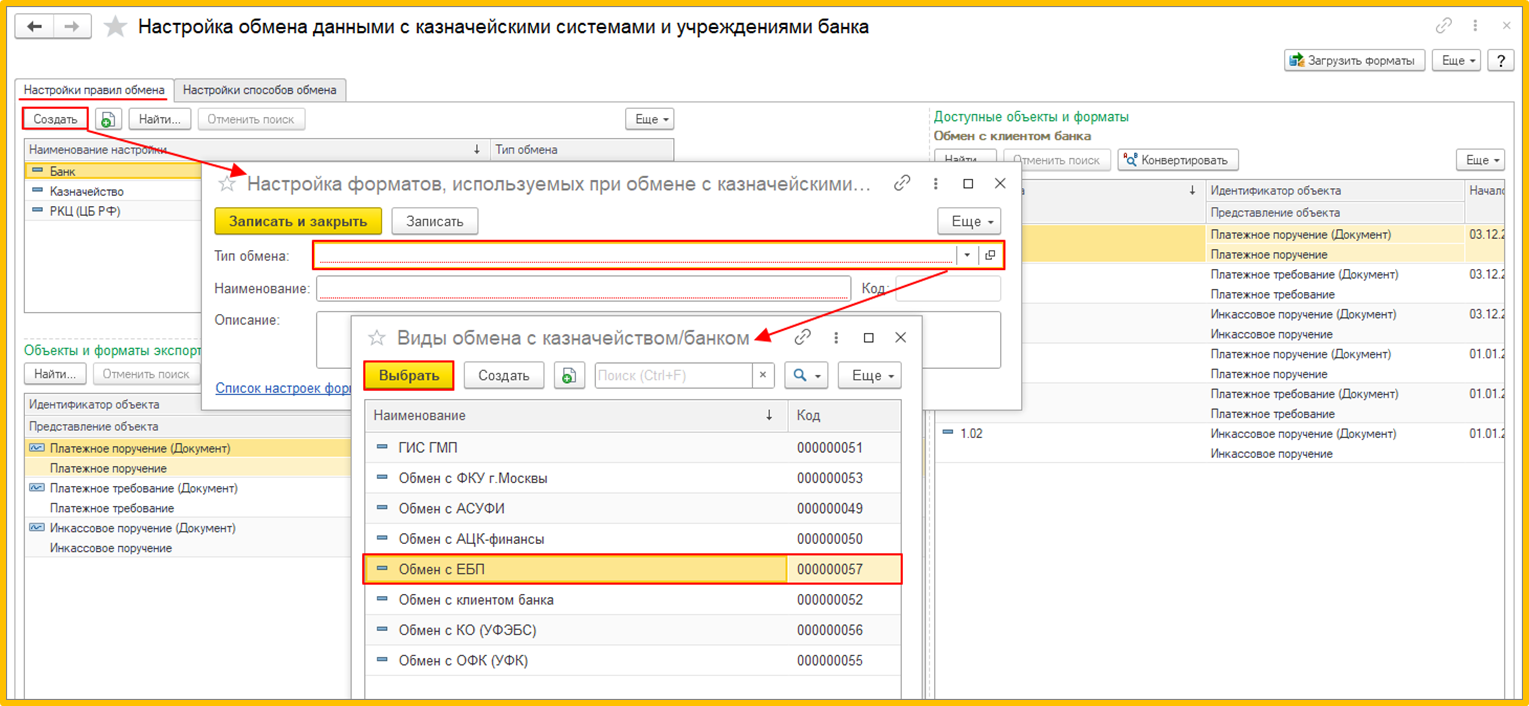Click open-selection icon of Тип обмена field

click(x=990, y=255)
